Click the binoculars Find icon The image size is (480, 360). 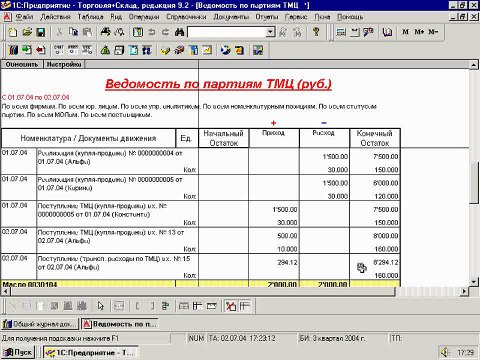[x=180, y=32]
